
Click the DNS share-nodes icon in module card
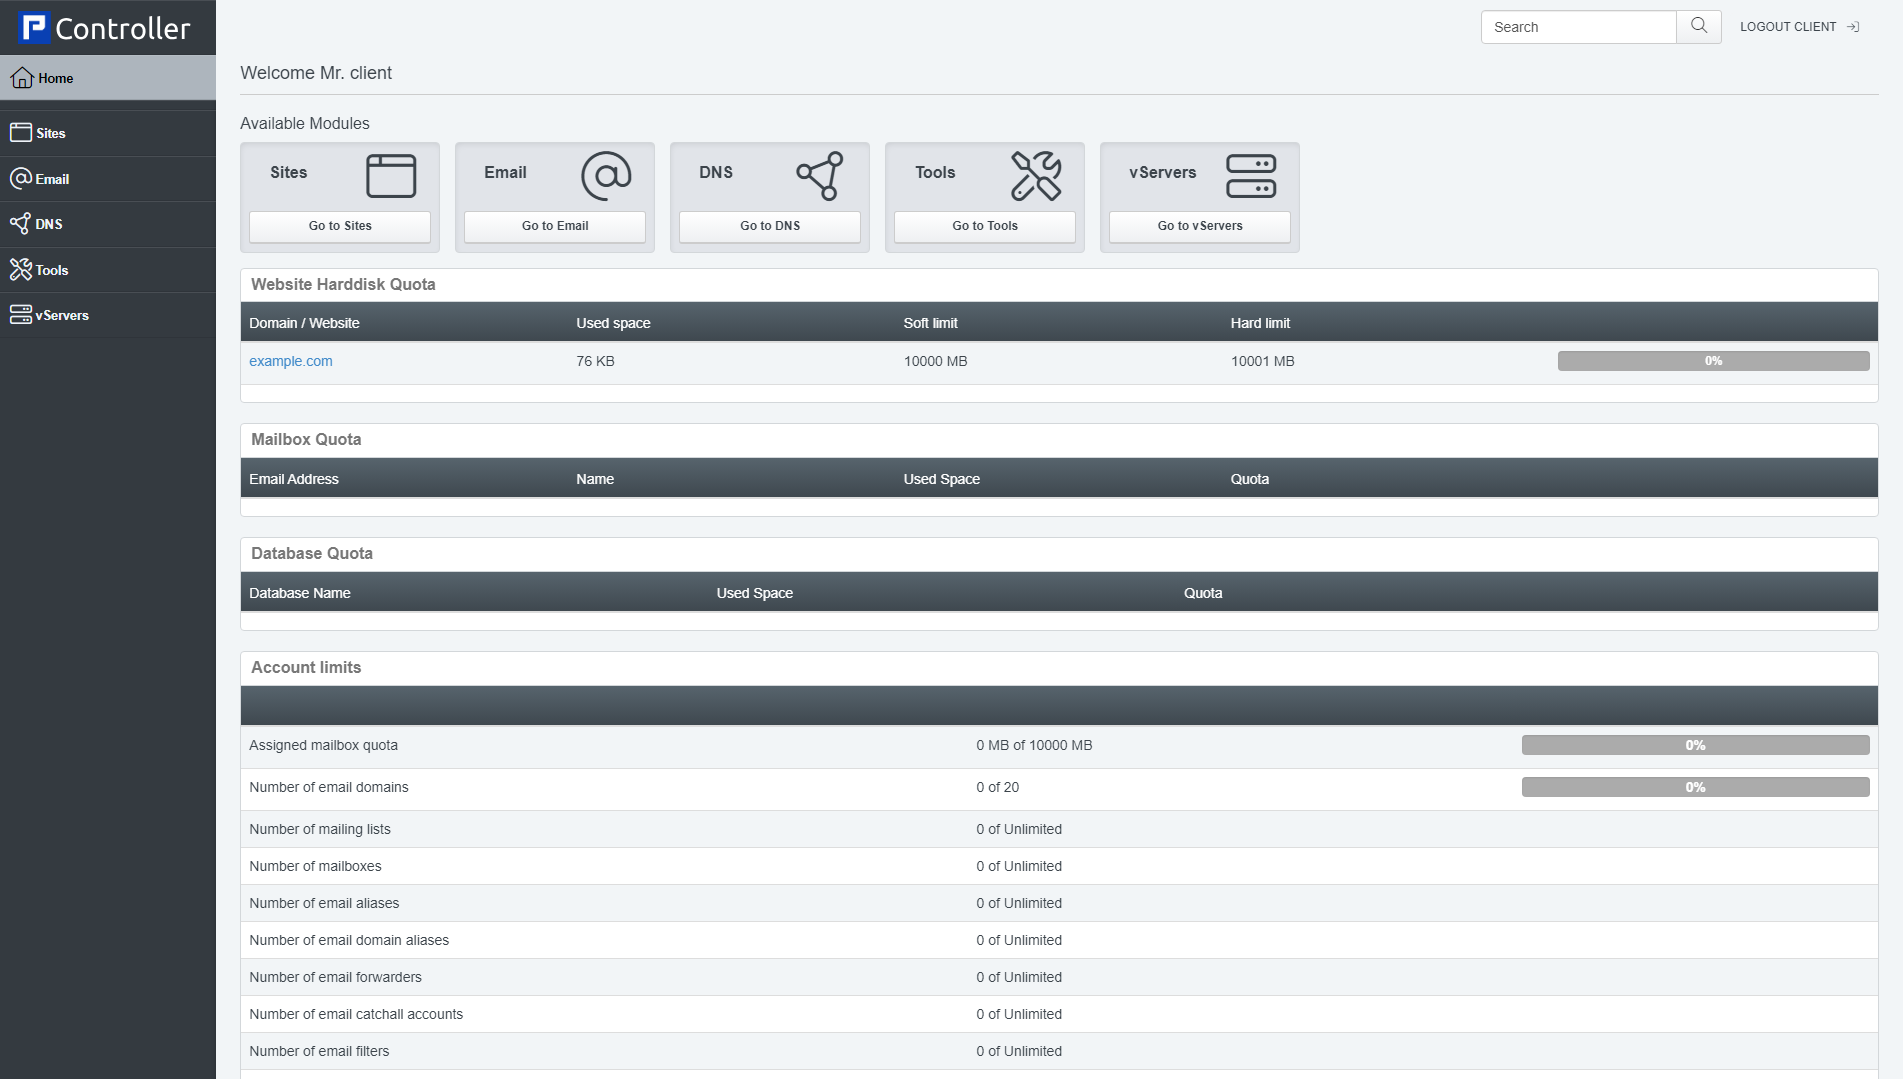[820, 176]
